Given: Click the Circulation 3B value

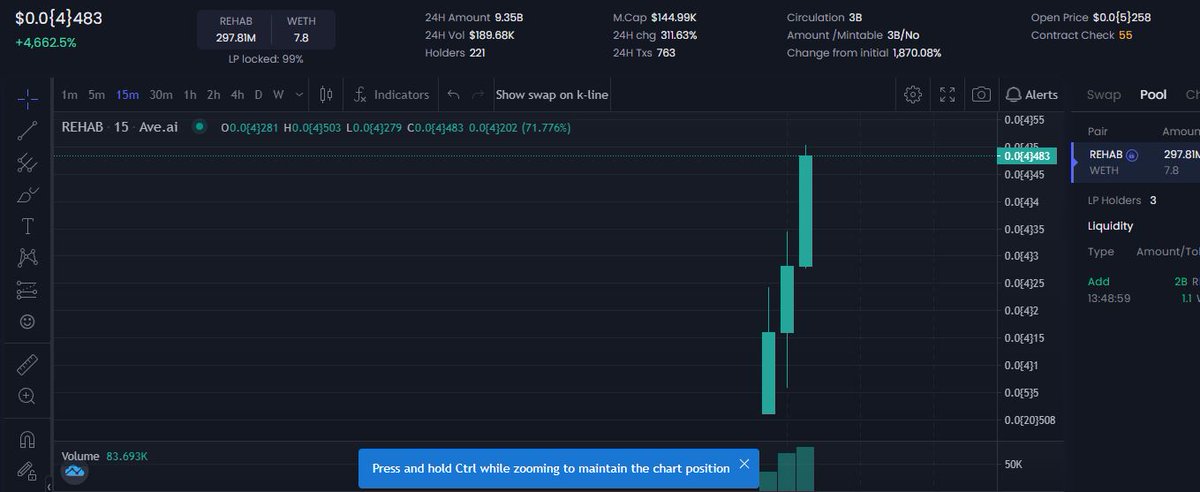Looking at the screenshot, I should point(855,18).
